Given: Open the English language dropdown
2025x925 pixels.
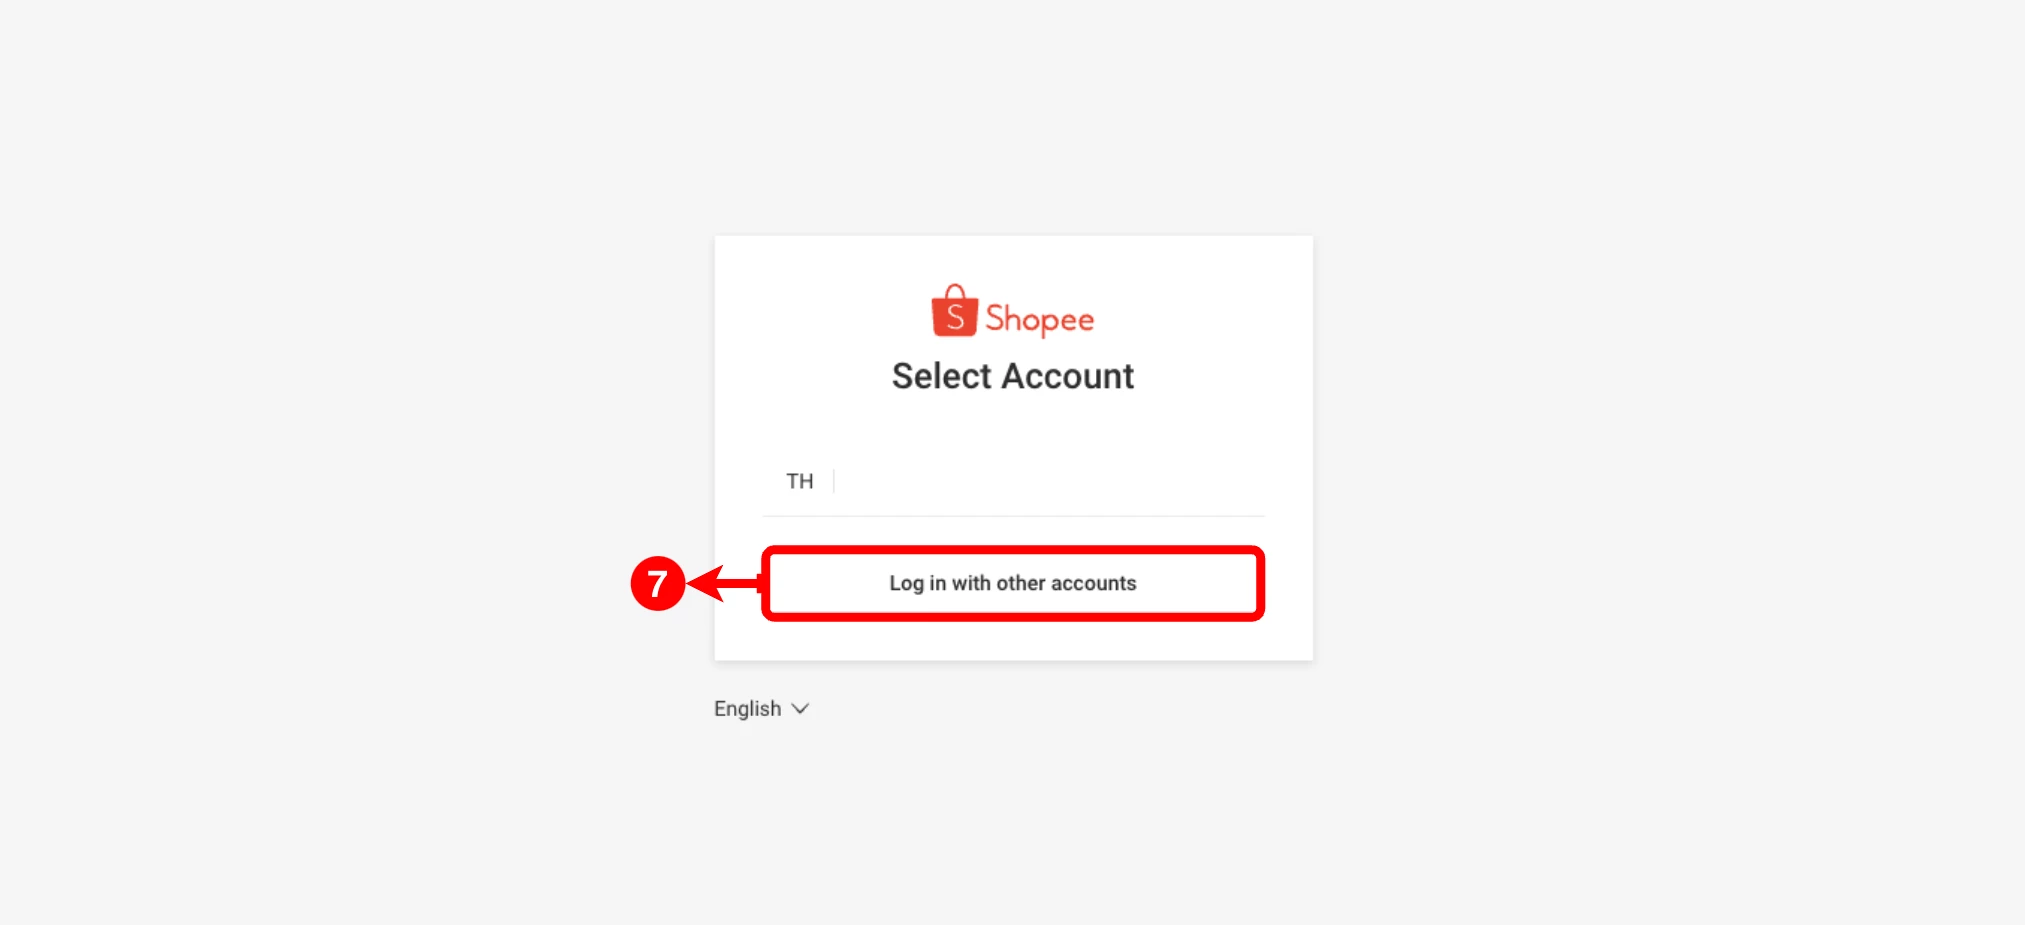Looking at the screenshot, I should click(761, 709).
